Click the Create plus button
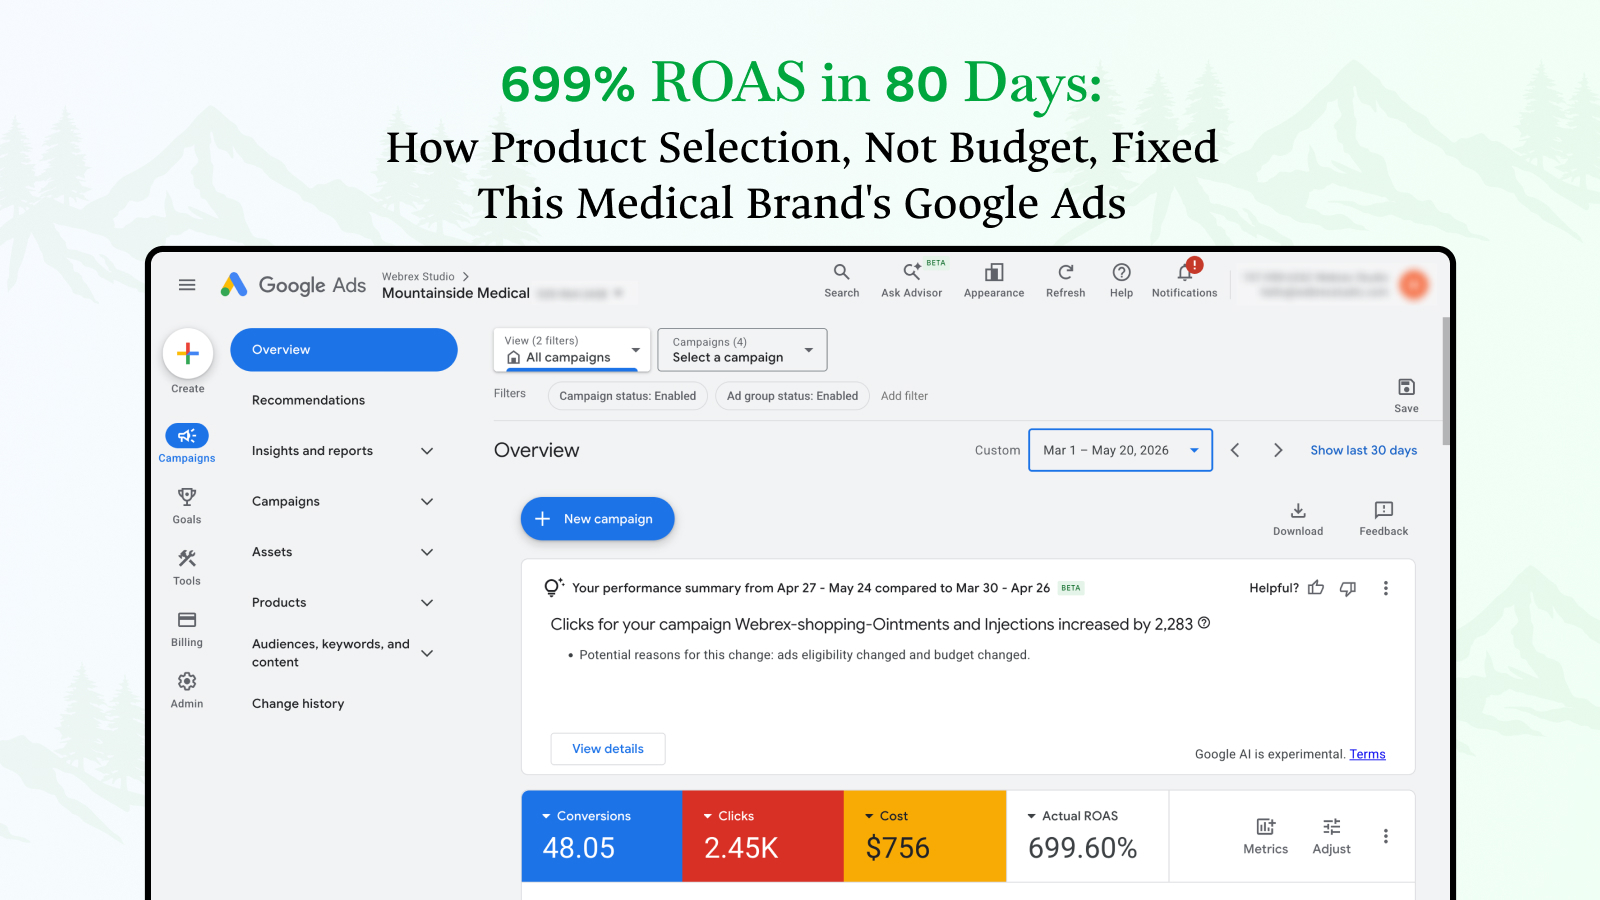The width and height of the screenshot is (1600, 900). point(188,353)
